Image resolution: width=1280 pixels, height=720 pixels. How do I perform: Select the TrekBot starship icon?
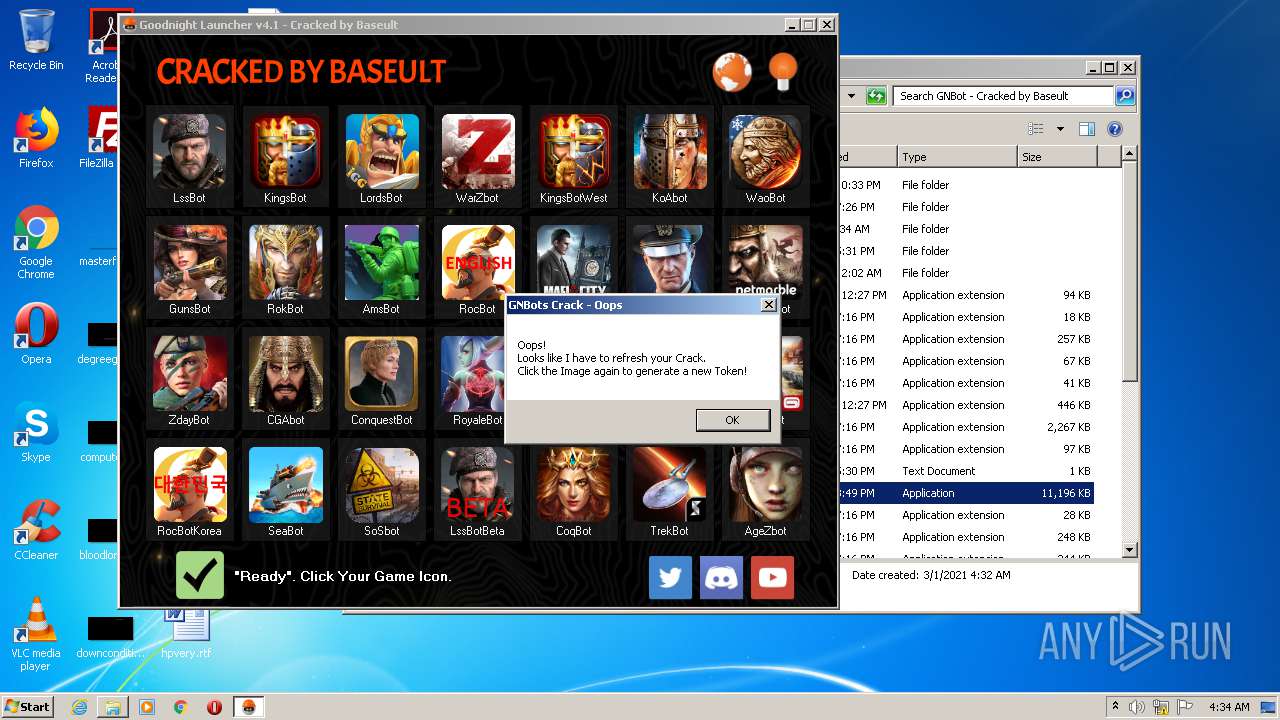[x=669, y=484]
